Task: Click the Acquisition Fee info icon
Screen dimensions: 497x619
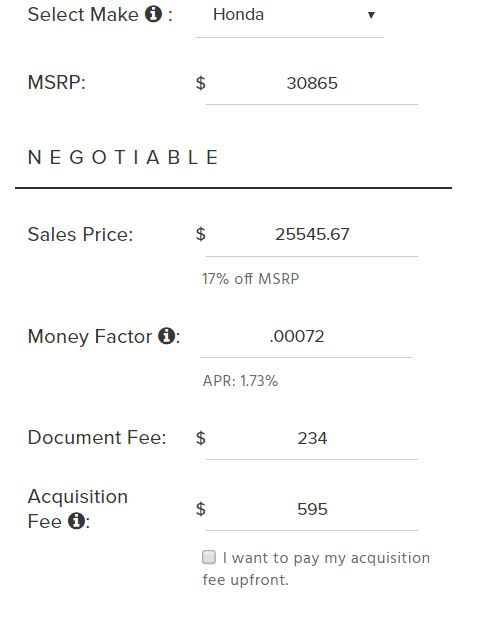Action: 77,521
